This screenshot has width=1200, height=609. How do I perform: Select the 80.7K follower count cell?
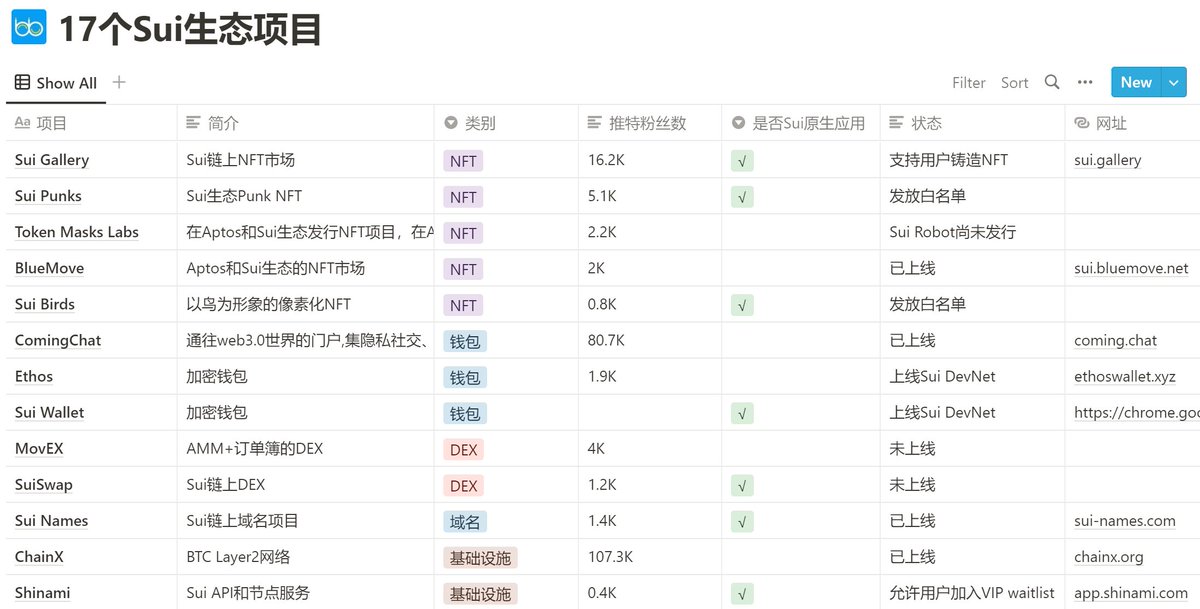650,341
